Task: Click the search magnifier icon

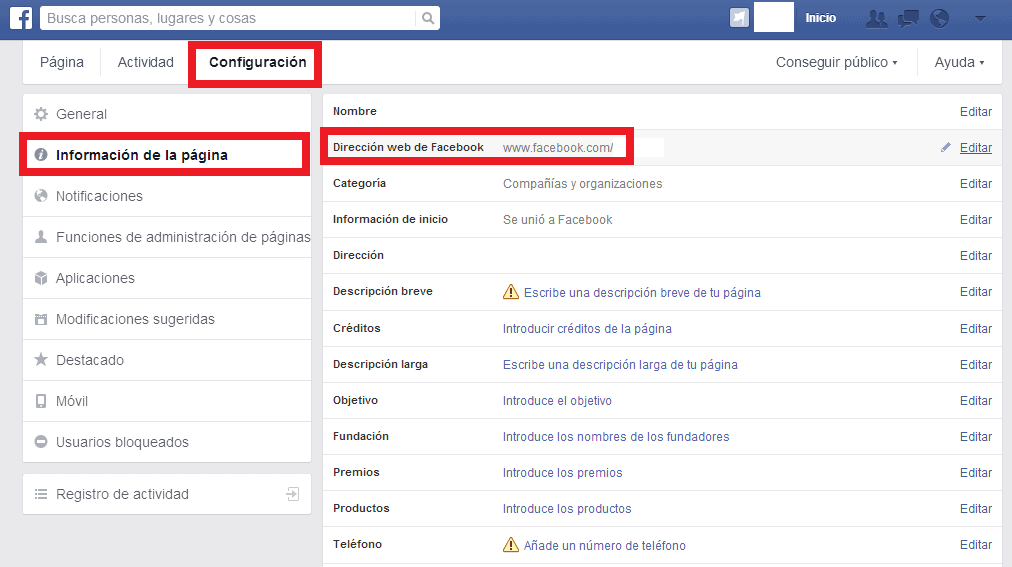Action: (x=428, y=18)
